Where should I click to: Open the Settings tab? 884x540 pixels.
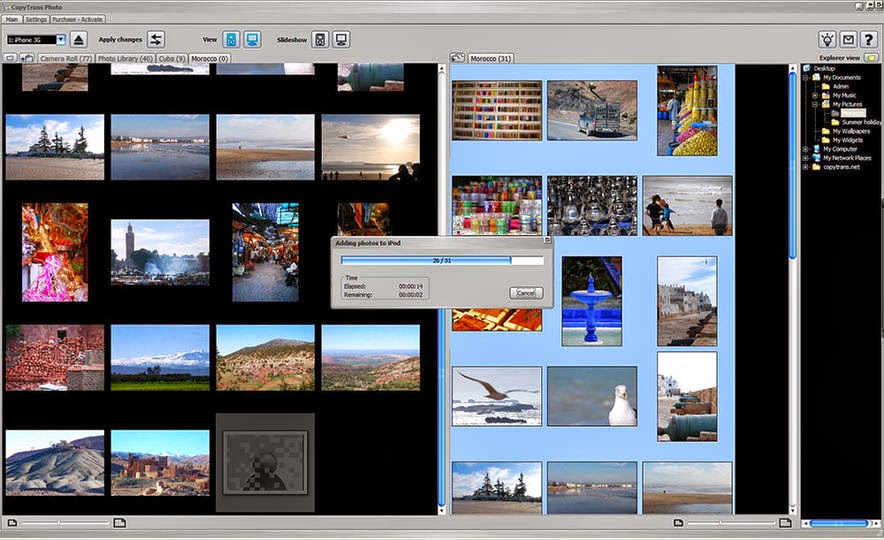point(36,19)
